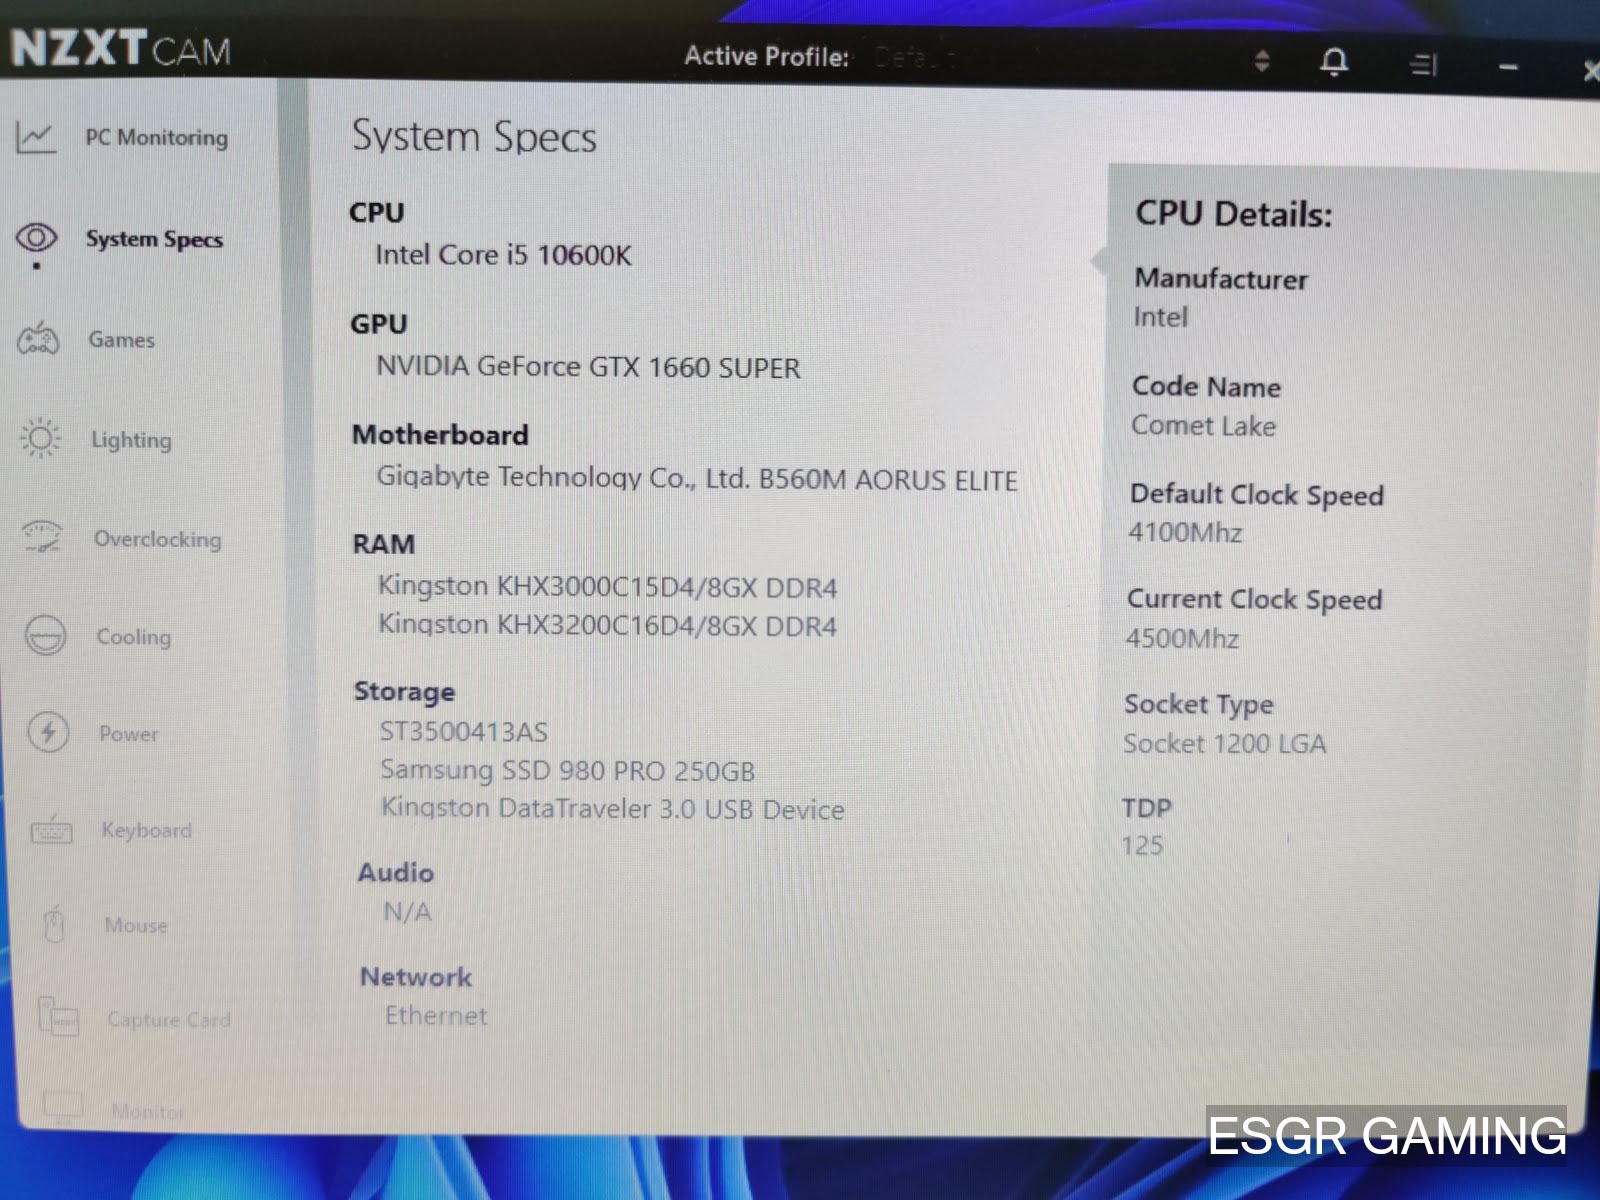
Task: Select Intel Core i5 10600K entry
Action: click(503, 255)
